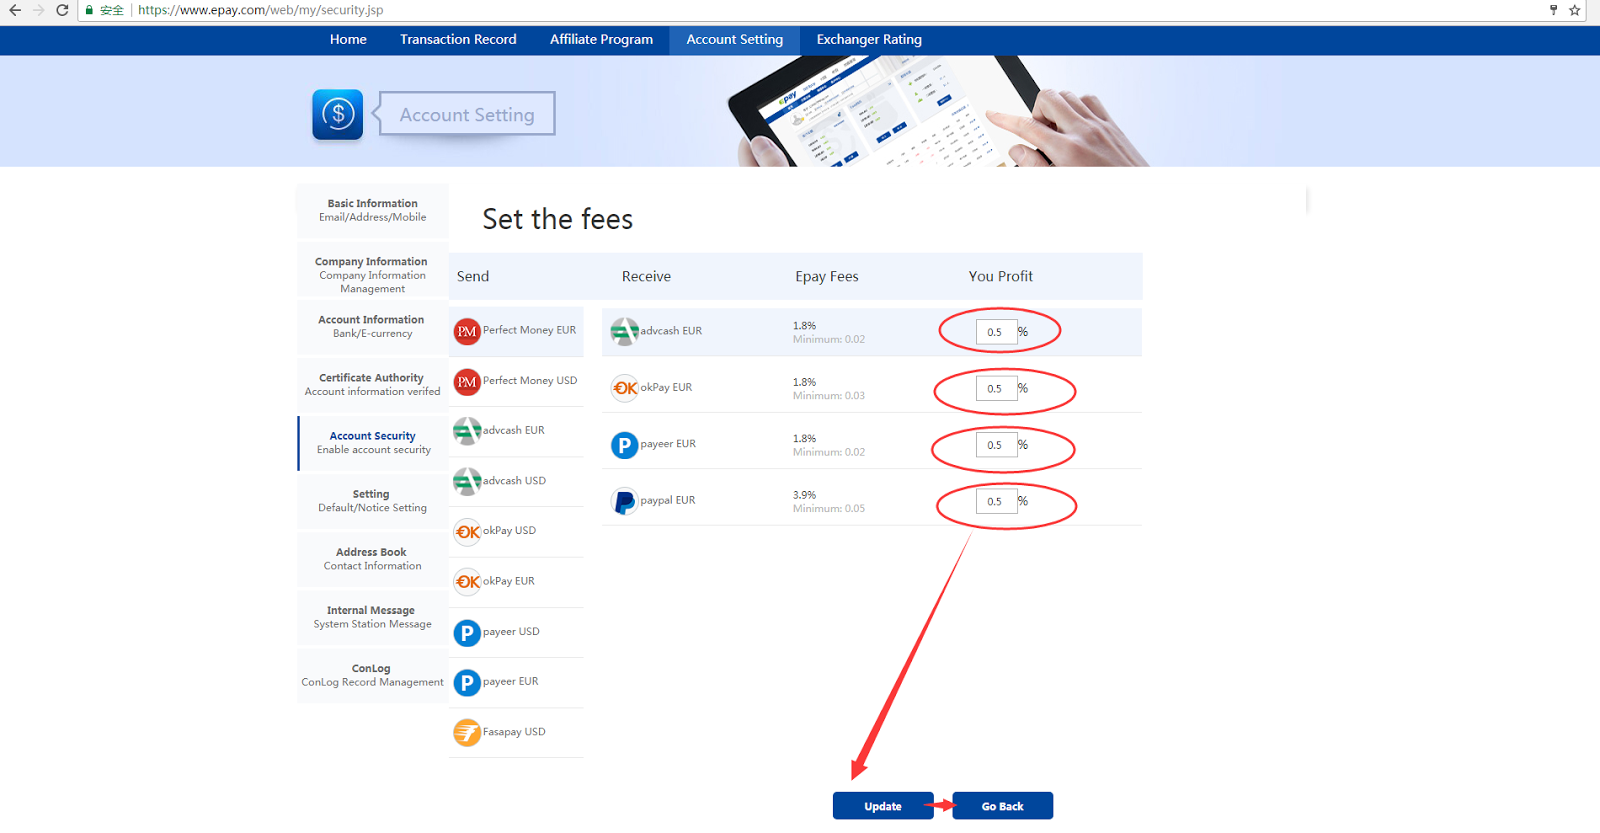This screenshot has width=1600, height=833.
Task: Open Account Information Bank/E-currency section
Action: pyautogui.click(x=373, y=326)
